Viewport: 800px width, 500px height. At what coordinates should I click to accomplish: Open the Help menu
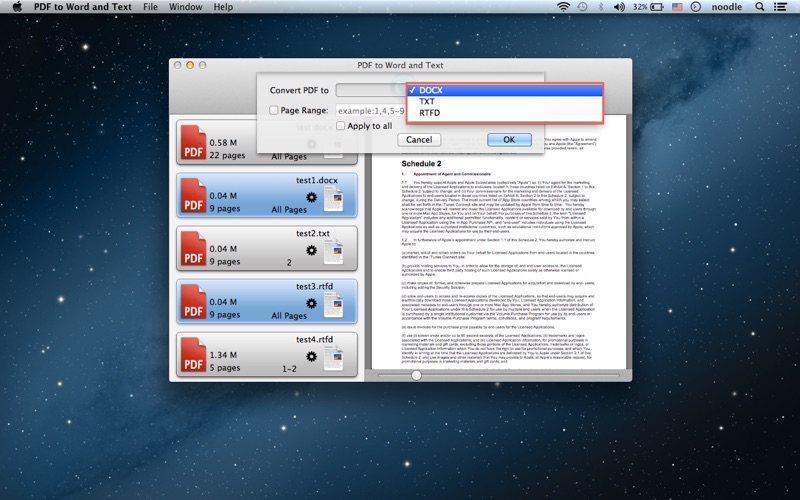[223, 7]
